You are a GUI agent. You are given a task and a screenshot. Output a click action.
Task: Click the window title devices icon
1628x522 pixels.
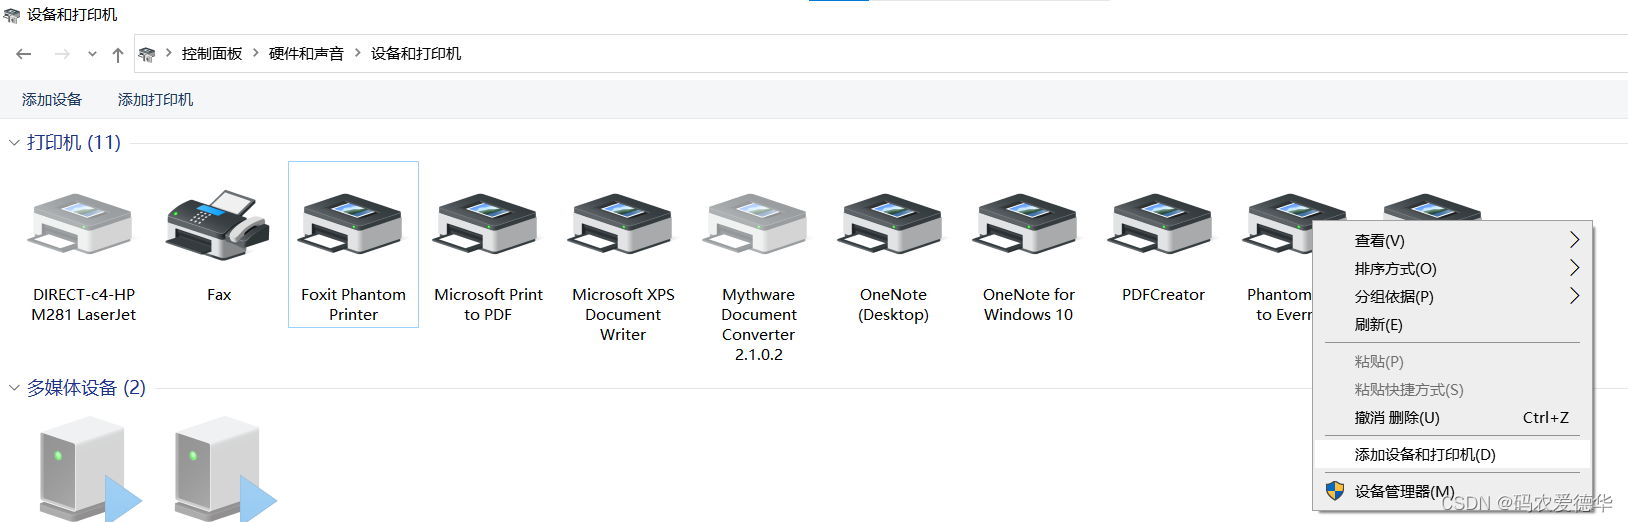pyautogui.click(x=12, y=15)
